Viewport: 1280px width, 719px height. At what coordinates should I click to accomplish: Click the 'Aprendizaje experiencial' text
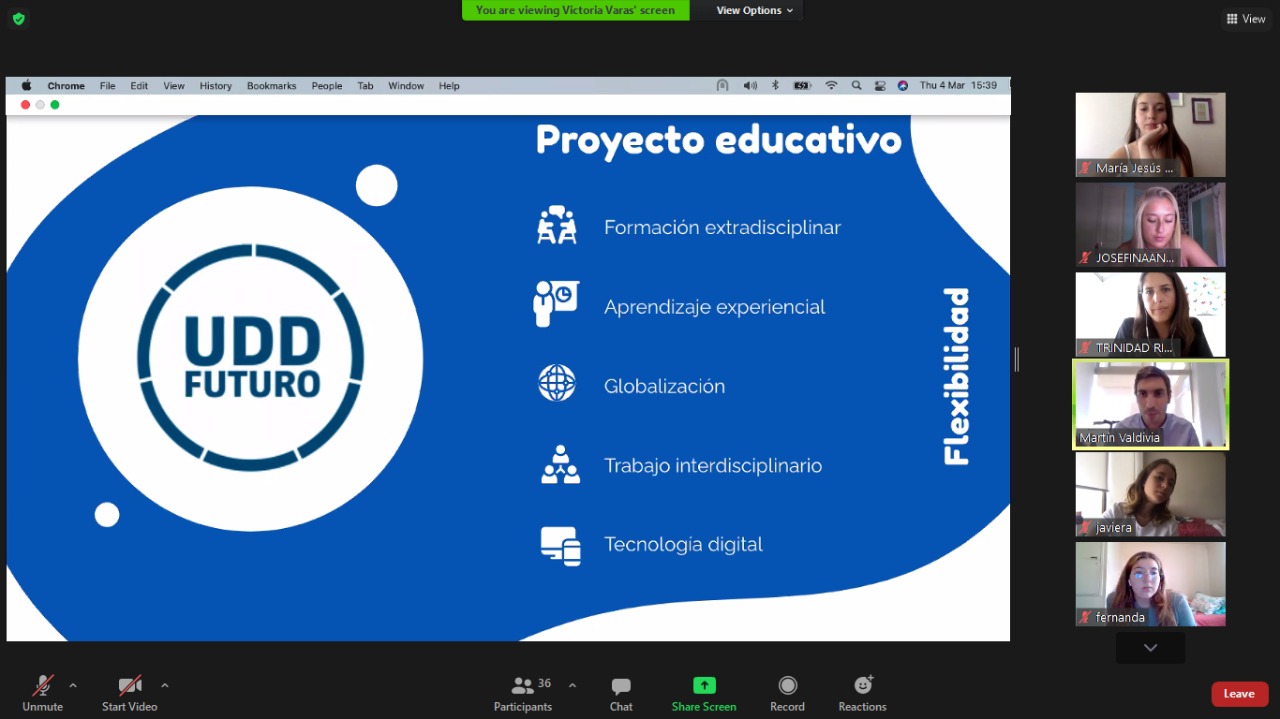click(x=714, y=307)
